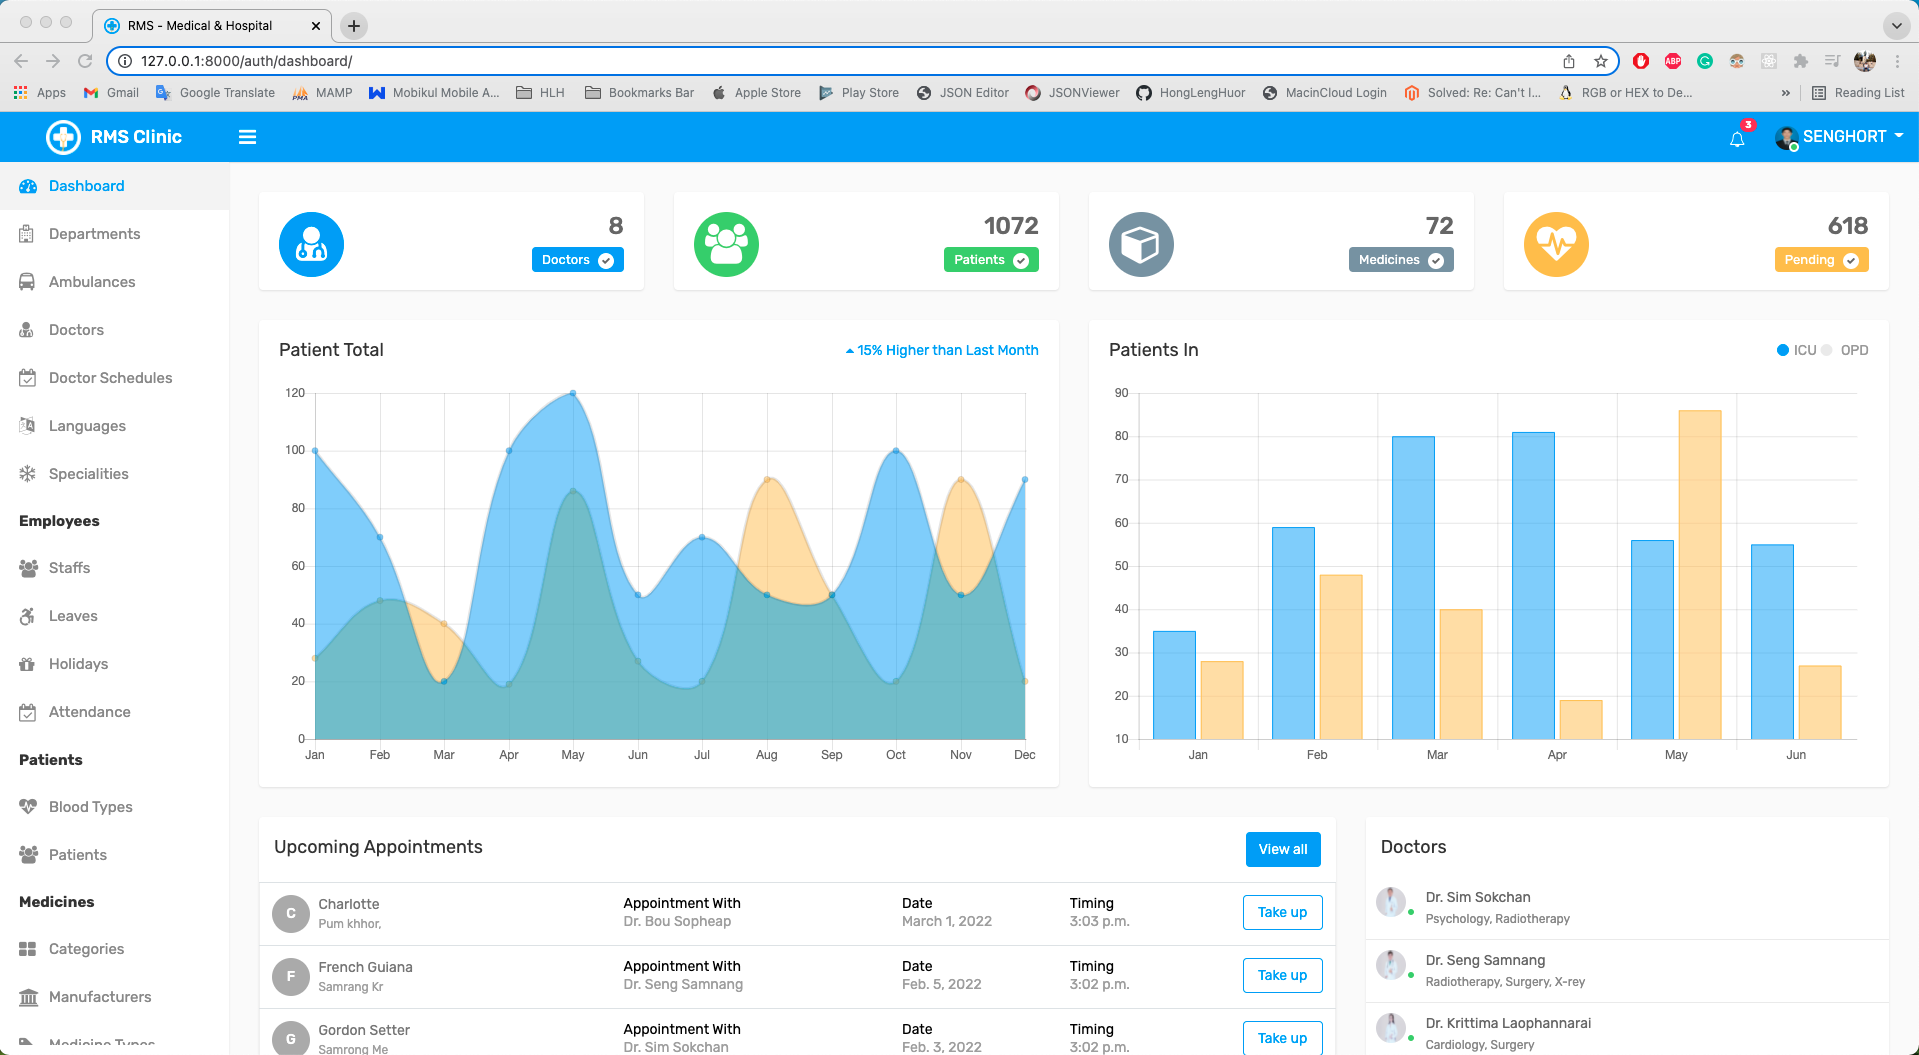Select the OPD radio toggle
Viewport: 1919px width, 1055px height.
tap(1829, 350)
